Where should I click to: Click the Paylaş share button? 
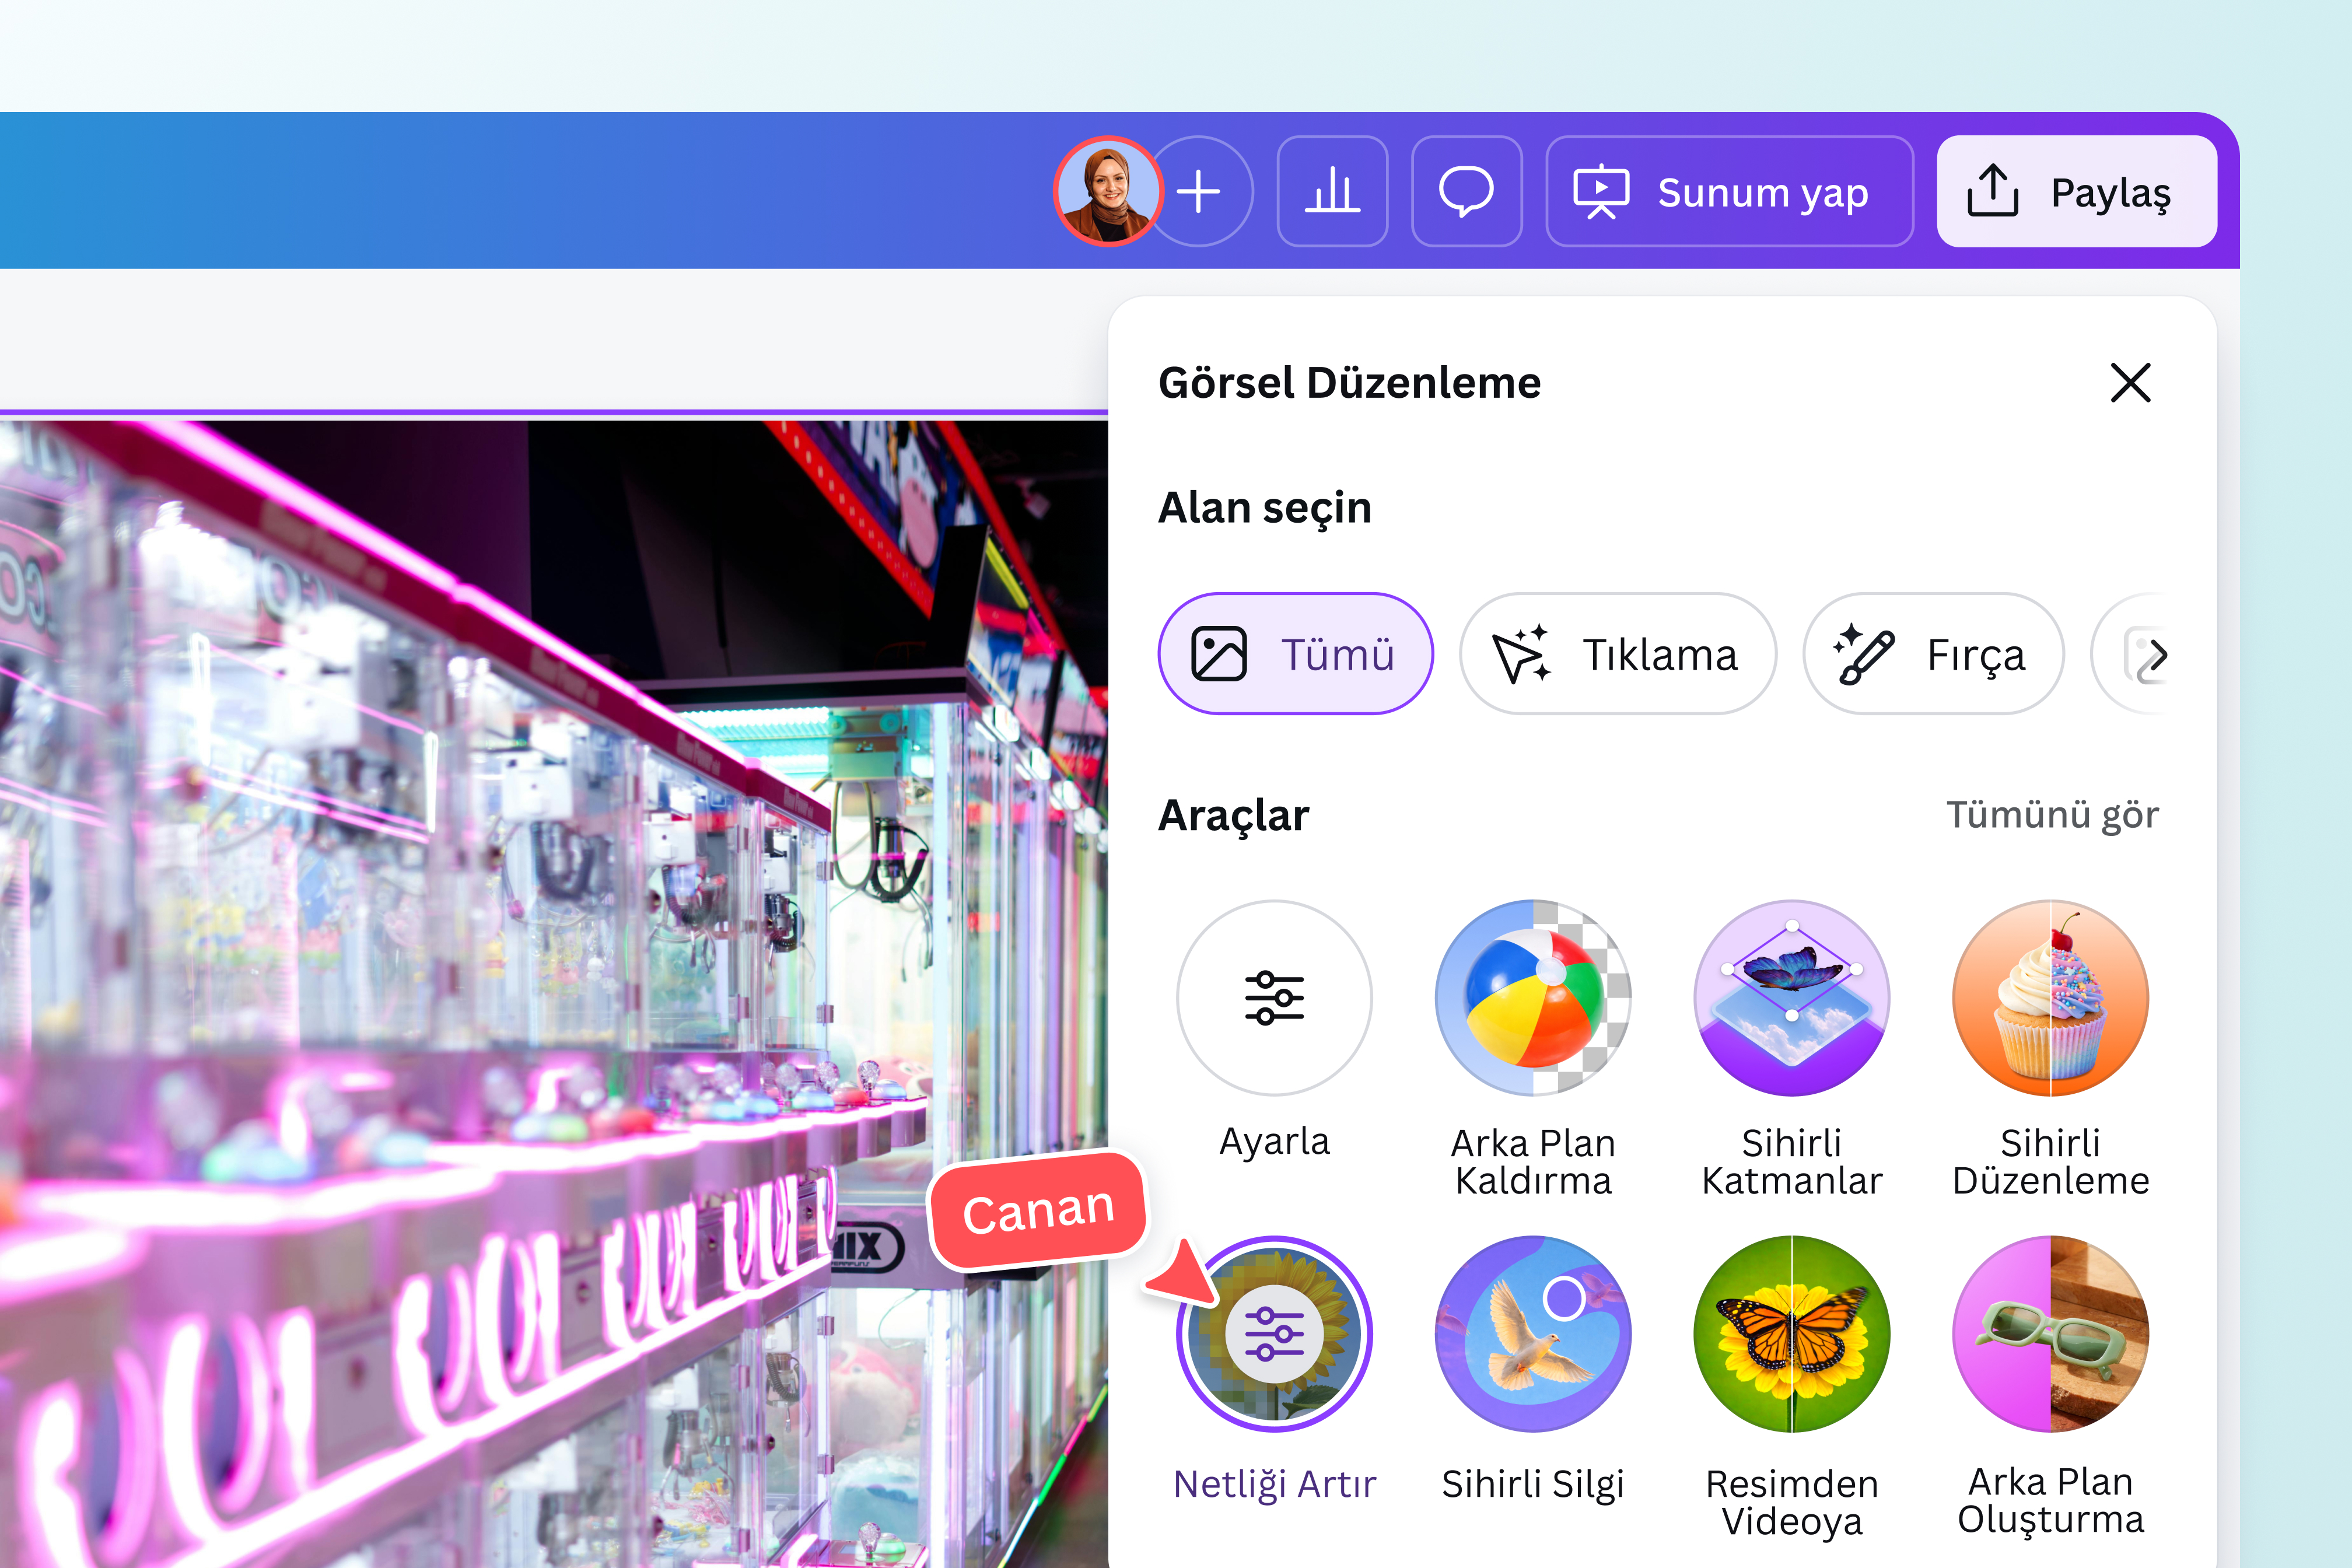(2077, 191)
